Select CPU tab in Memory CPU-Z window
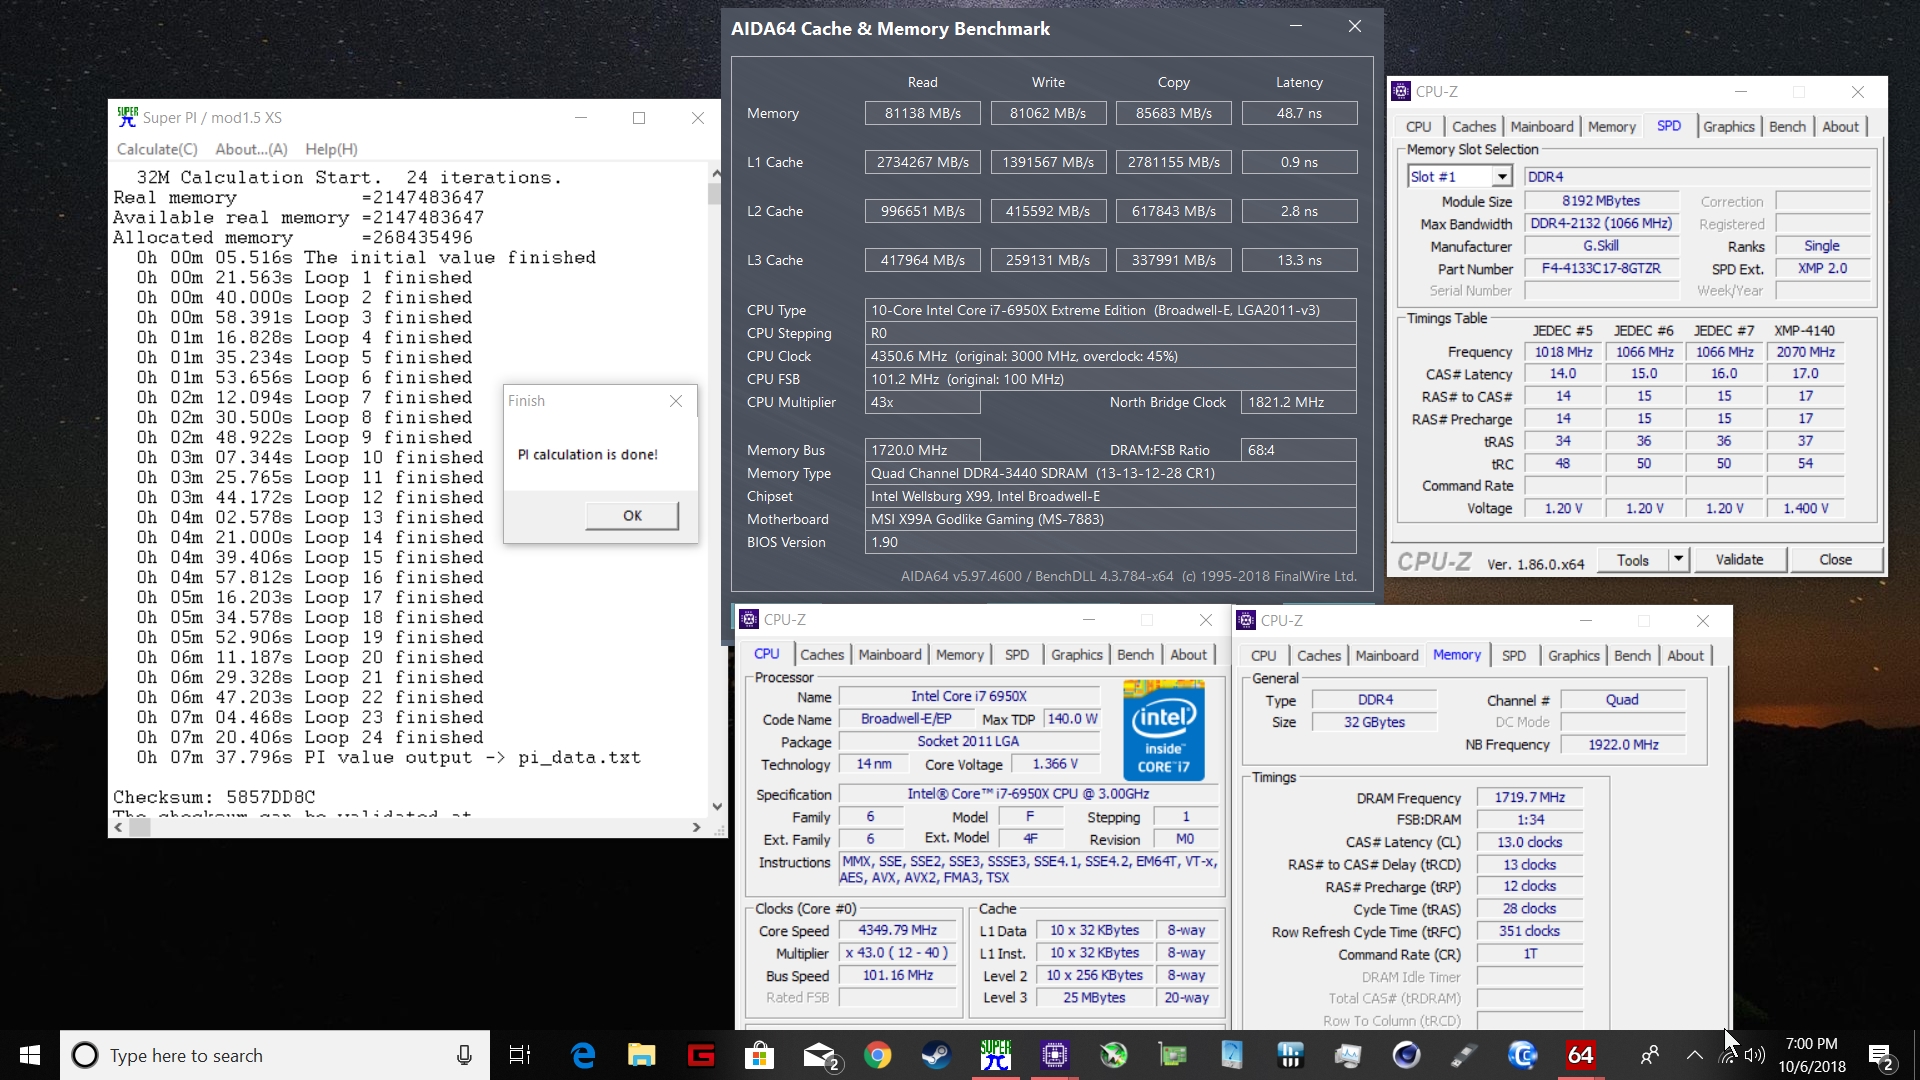The height and width of the screenshot is (1080, 1920). click(1263, 656)
